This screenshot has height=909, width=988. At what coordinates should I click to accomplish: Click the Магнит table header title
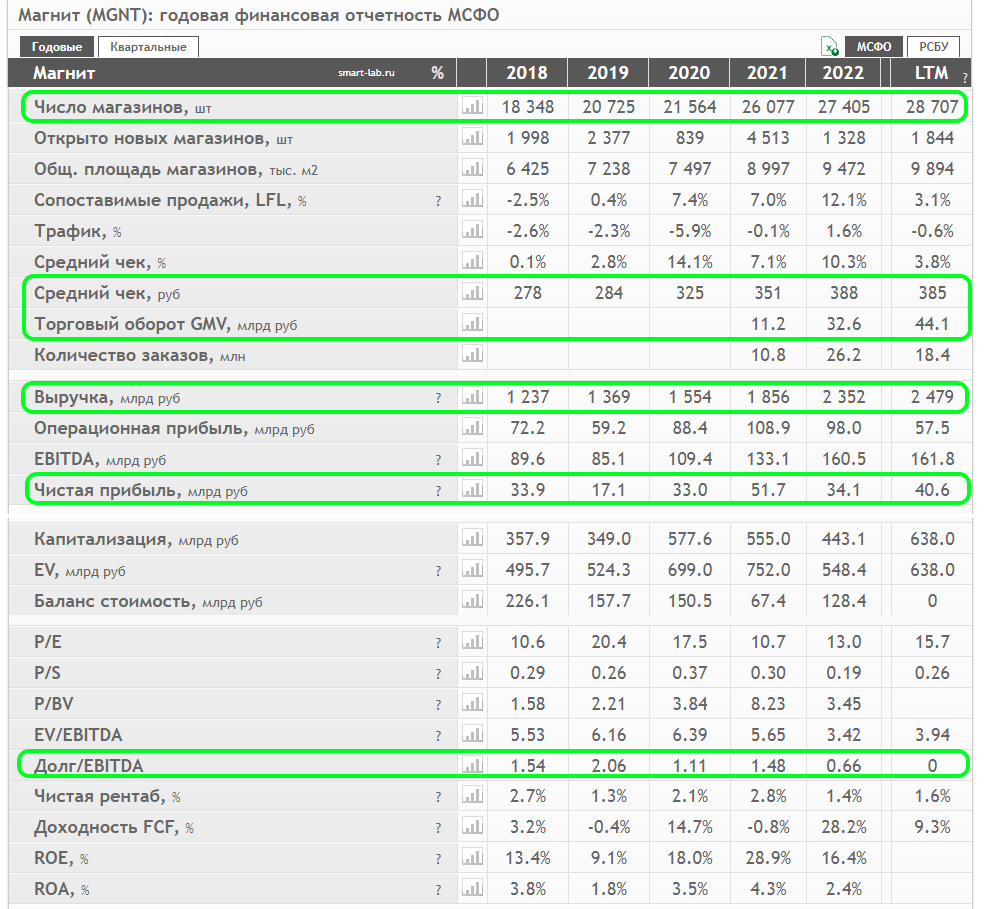[x=64, y=73]
